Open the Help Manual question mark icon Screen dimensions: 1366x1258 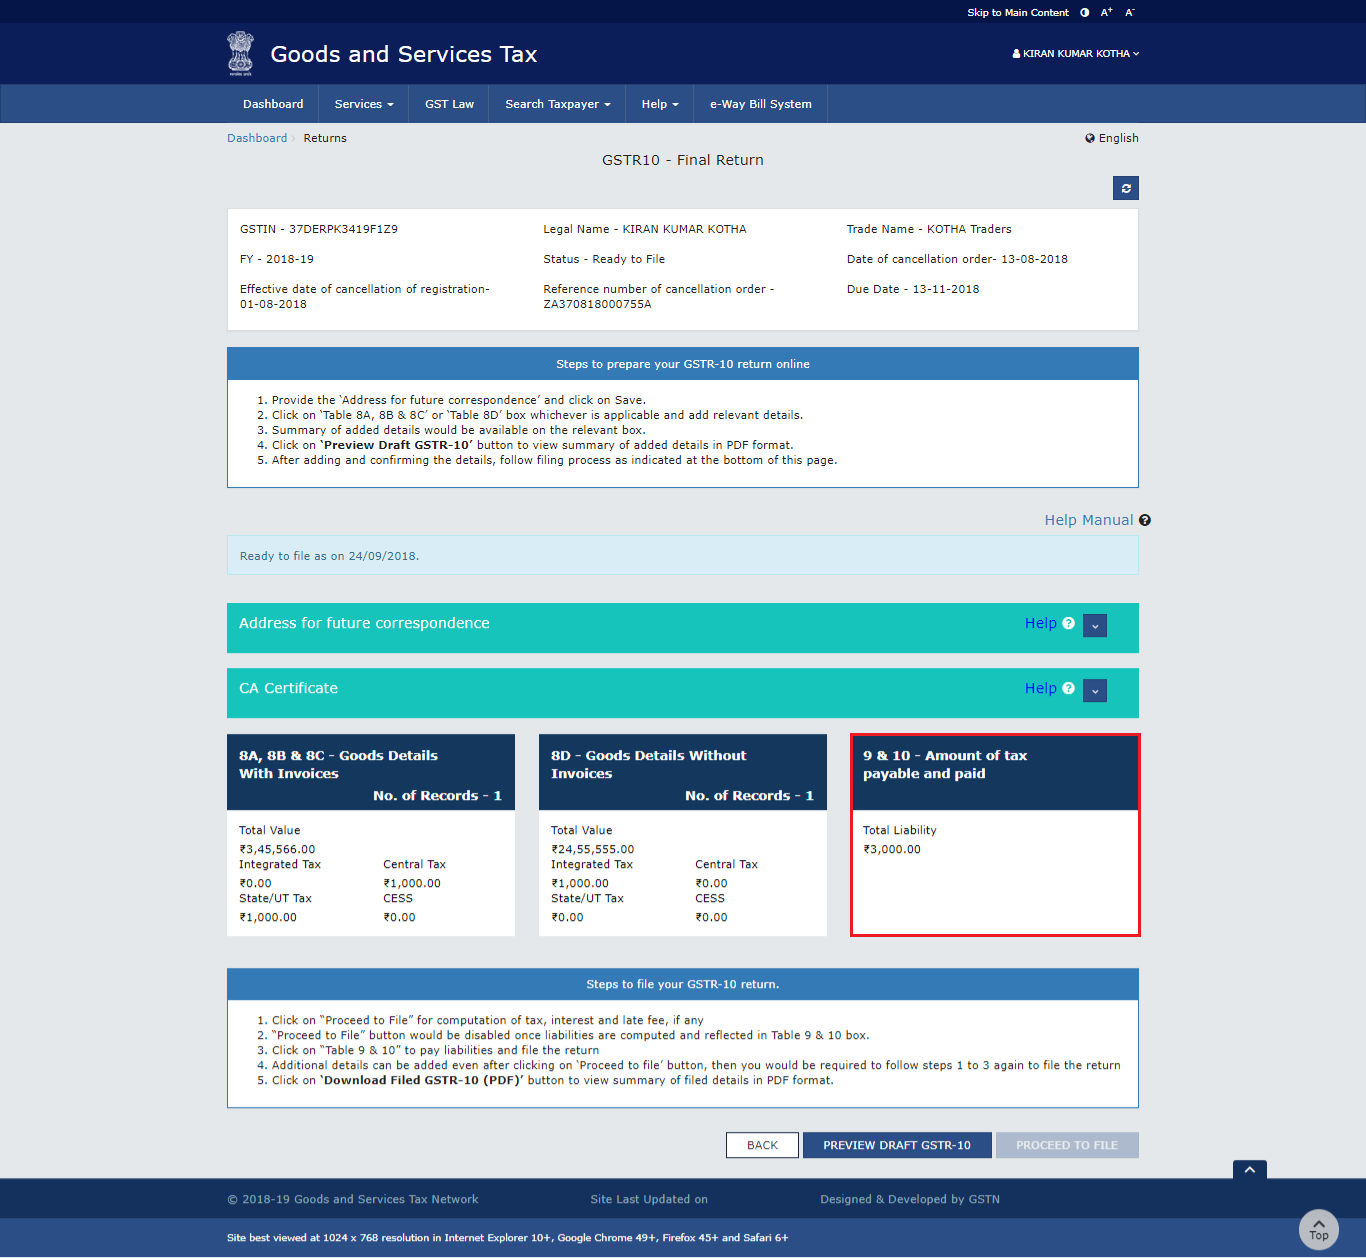click(x=1144, y=520)
